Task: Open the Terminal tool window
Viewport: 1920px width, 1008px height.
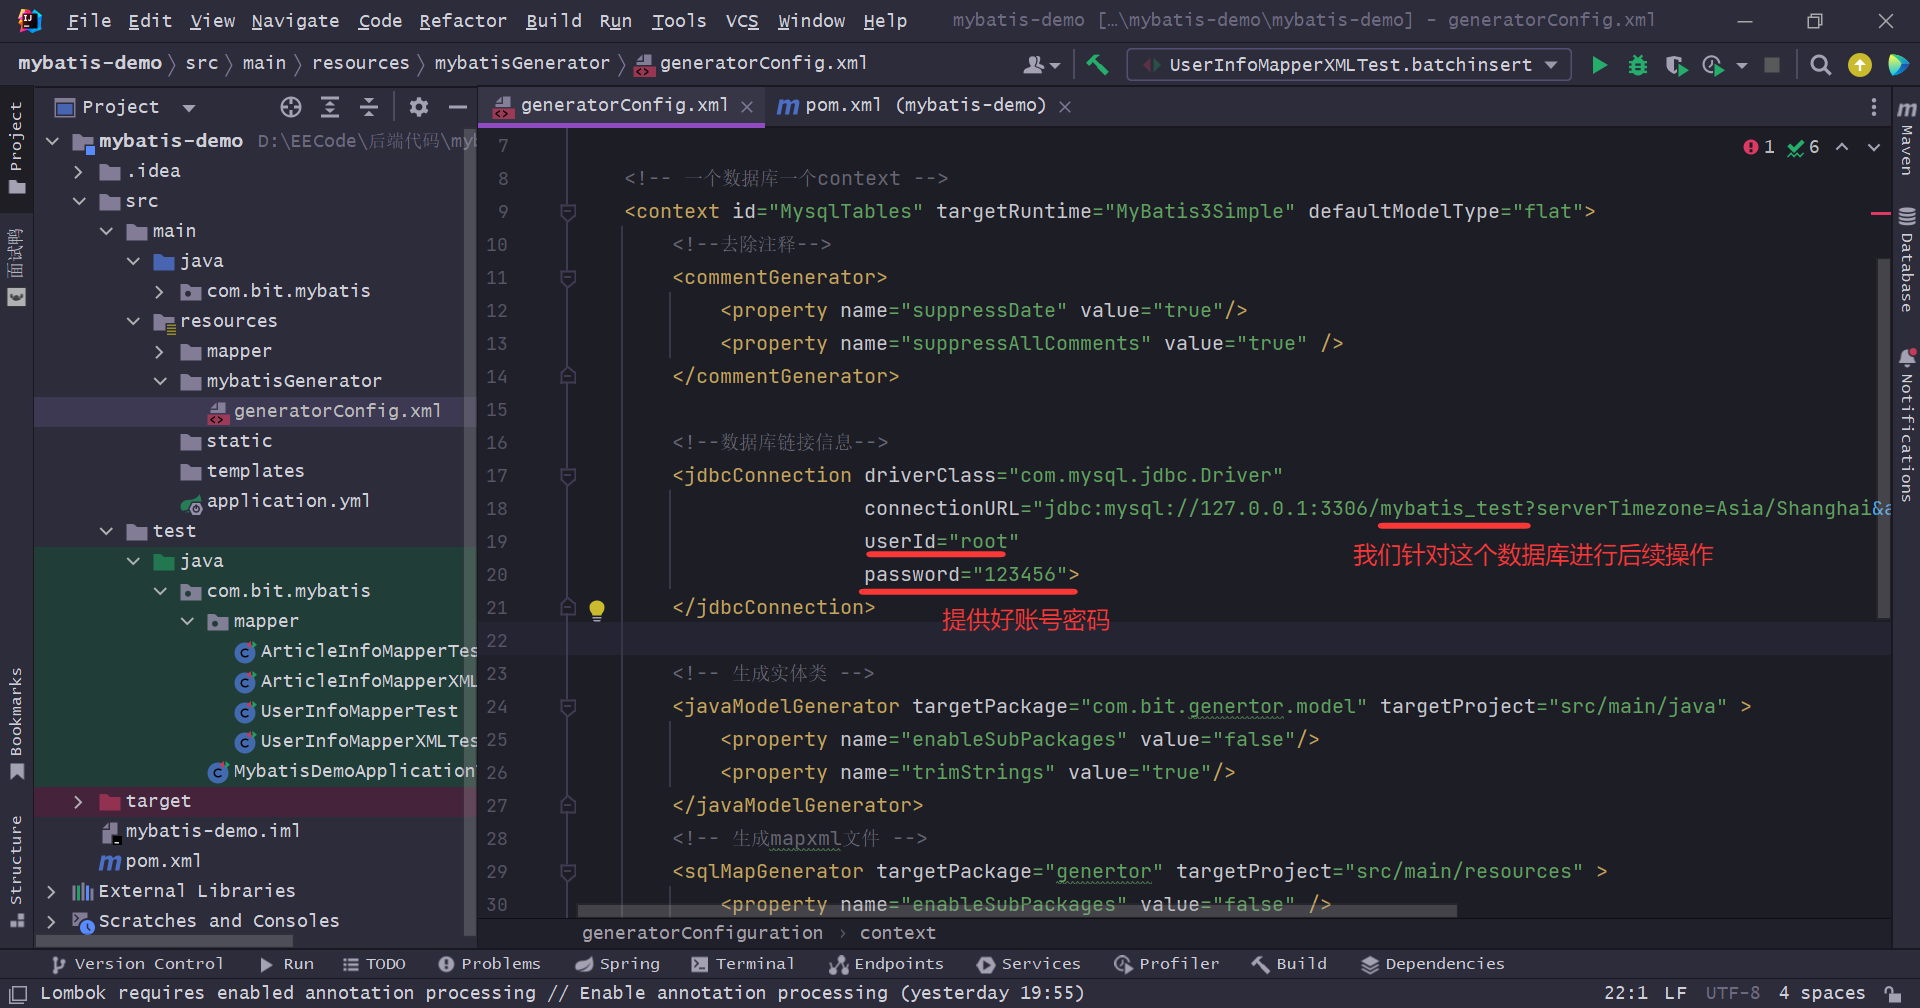Action: click(742, 964)
